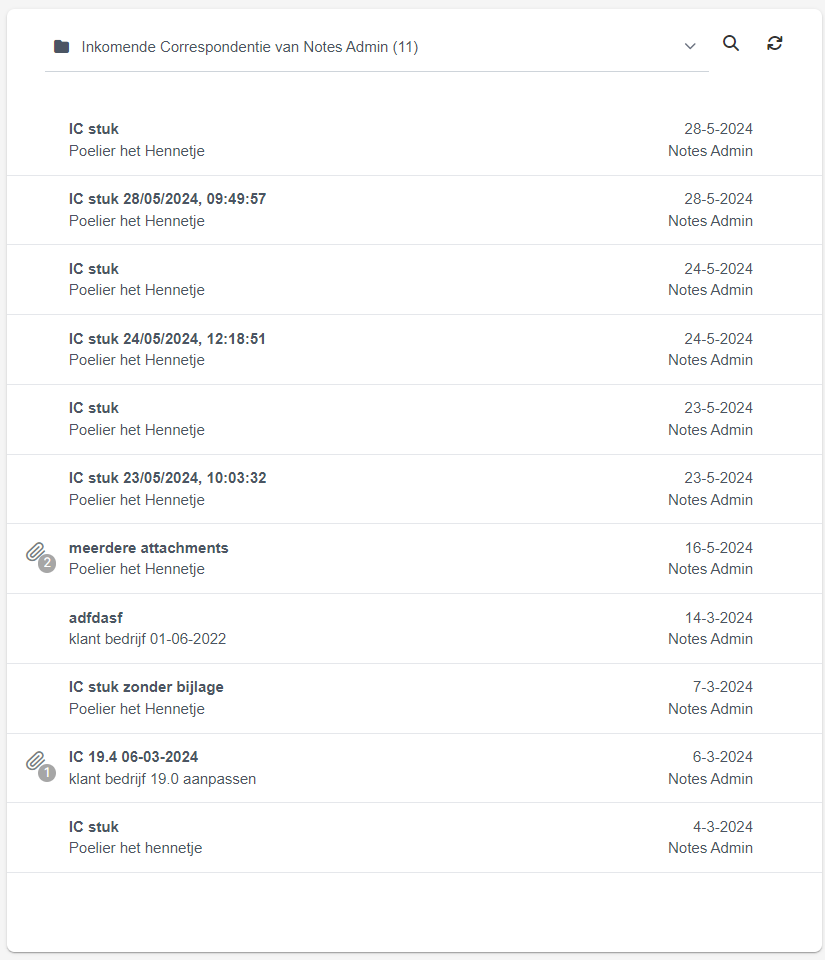
Task: Click klant bedrijf 19.0 aanpassen subtitle
Action: click(162, 779)
